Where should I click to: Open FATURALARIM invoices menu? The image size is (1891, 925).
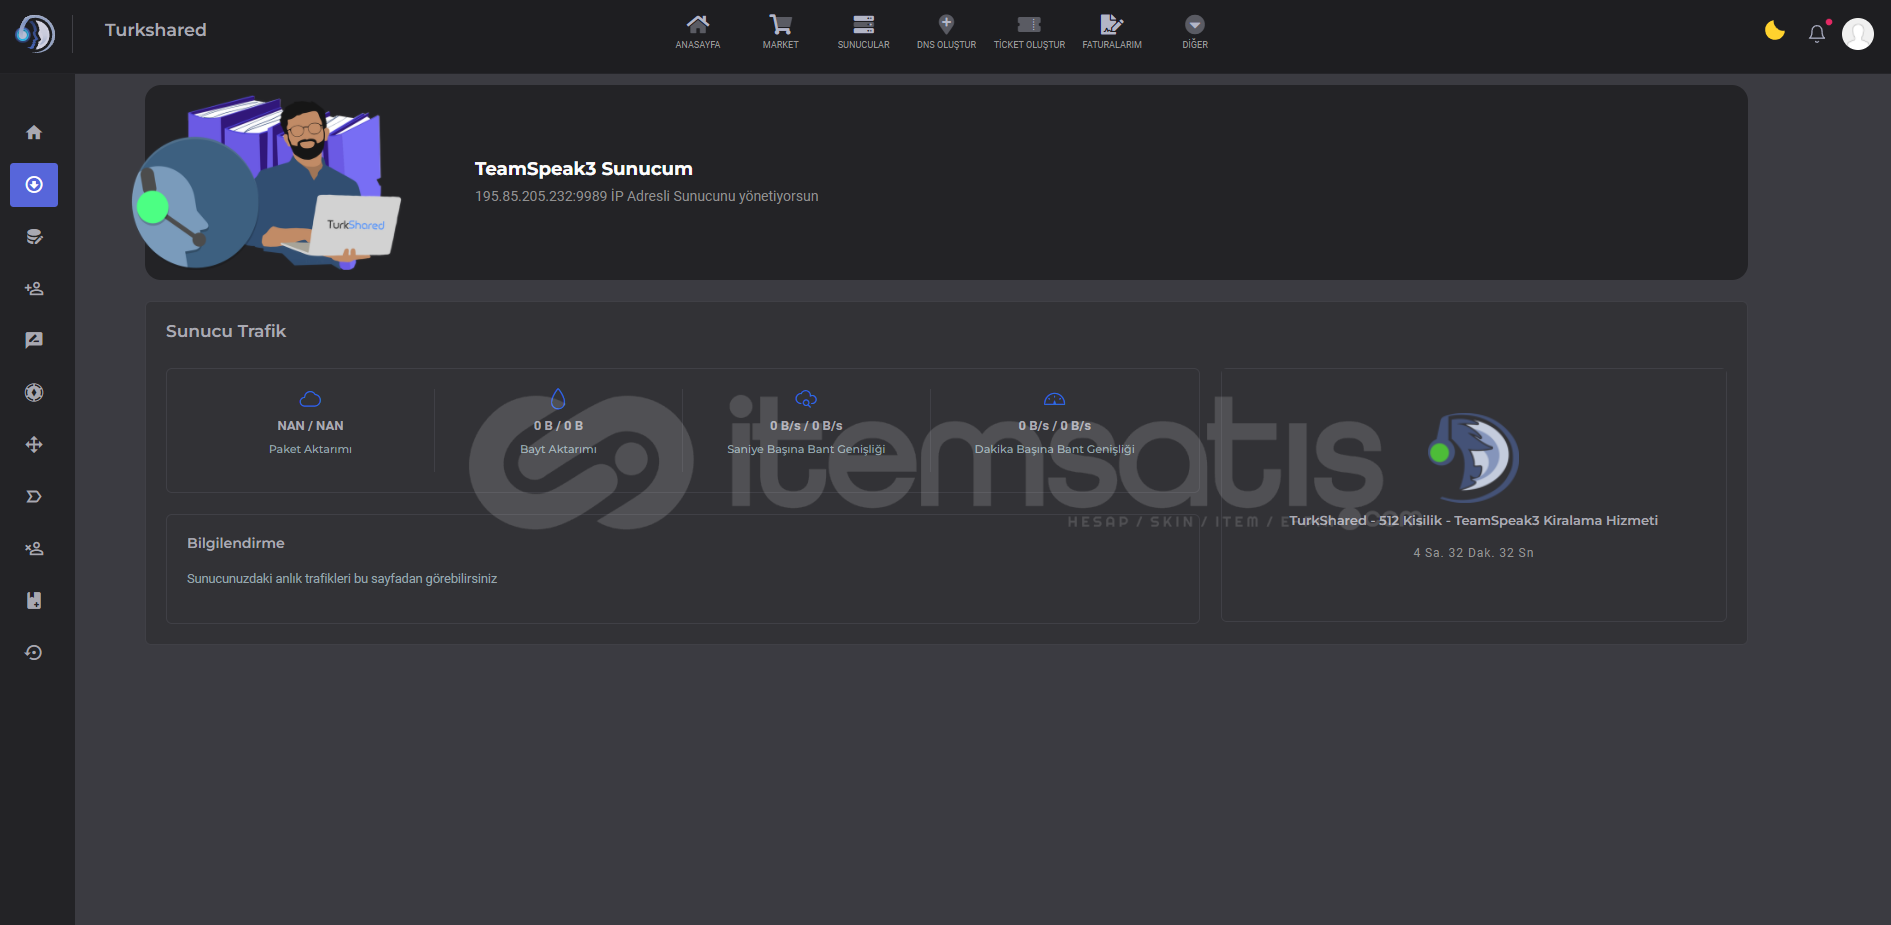[1112, 32]
